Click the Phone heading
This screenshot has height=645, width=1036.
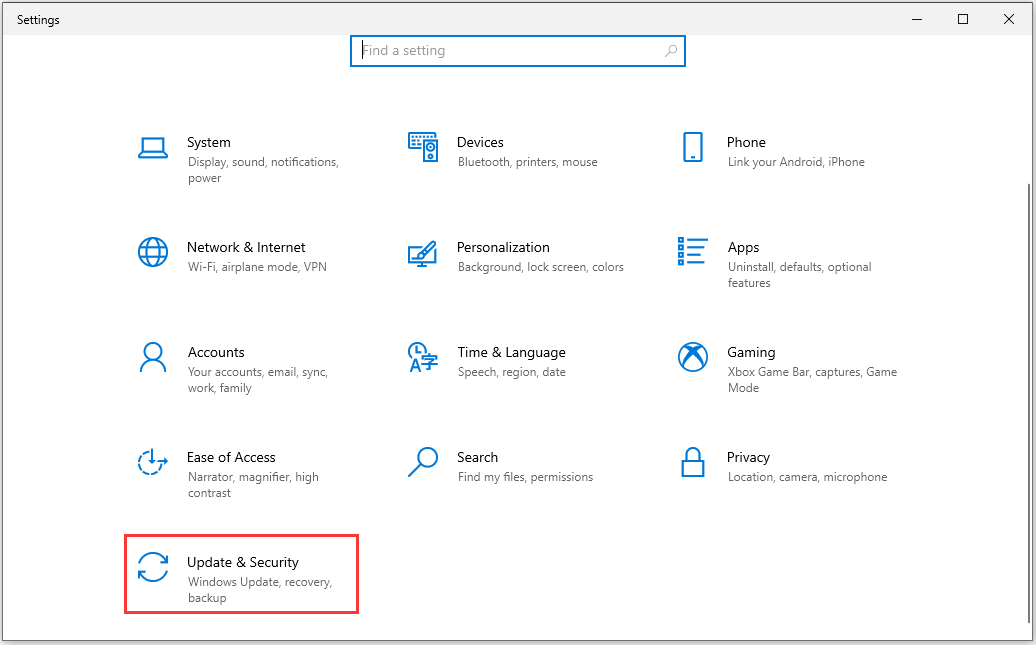pyautogui.click(x=746, y=142)
